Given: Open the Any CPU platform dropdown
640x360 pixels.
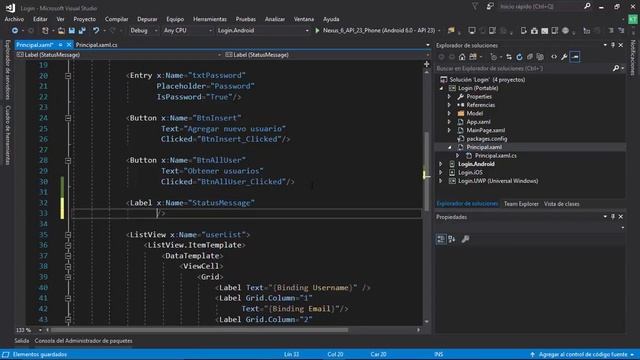Looking at the screenshot, I should 210,31.
